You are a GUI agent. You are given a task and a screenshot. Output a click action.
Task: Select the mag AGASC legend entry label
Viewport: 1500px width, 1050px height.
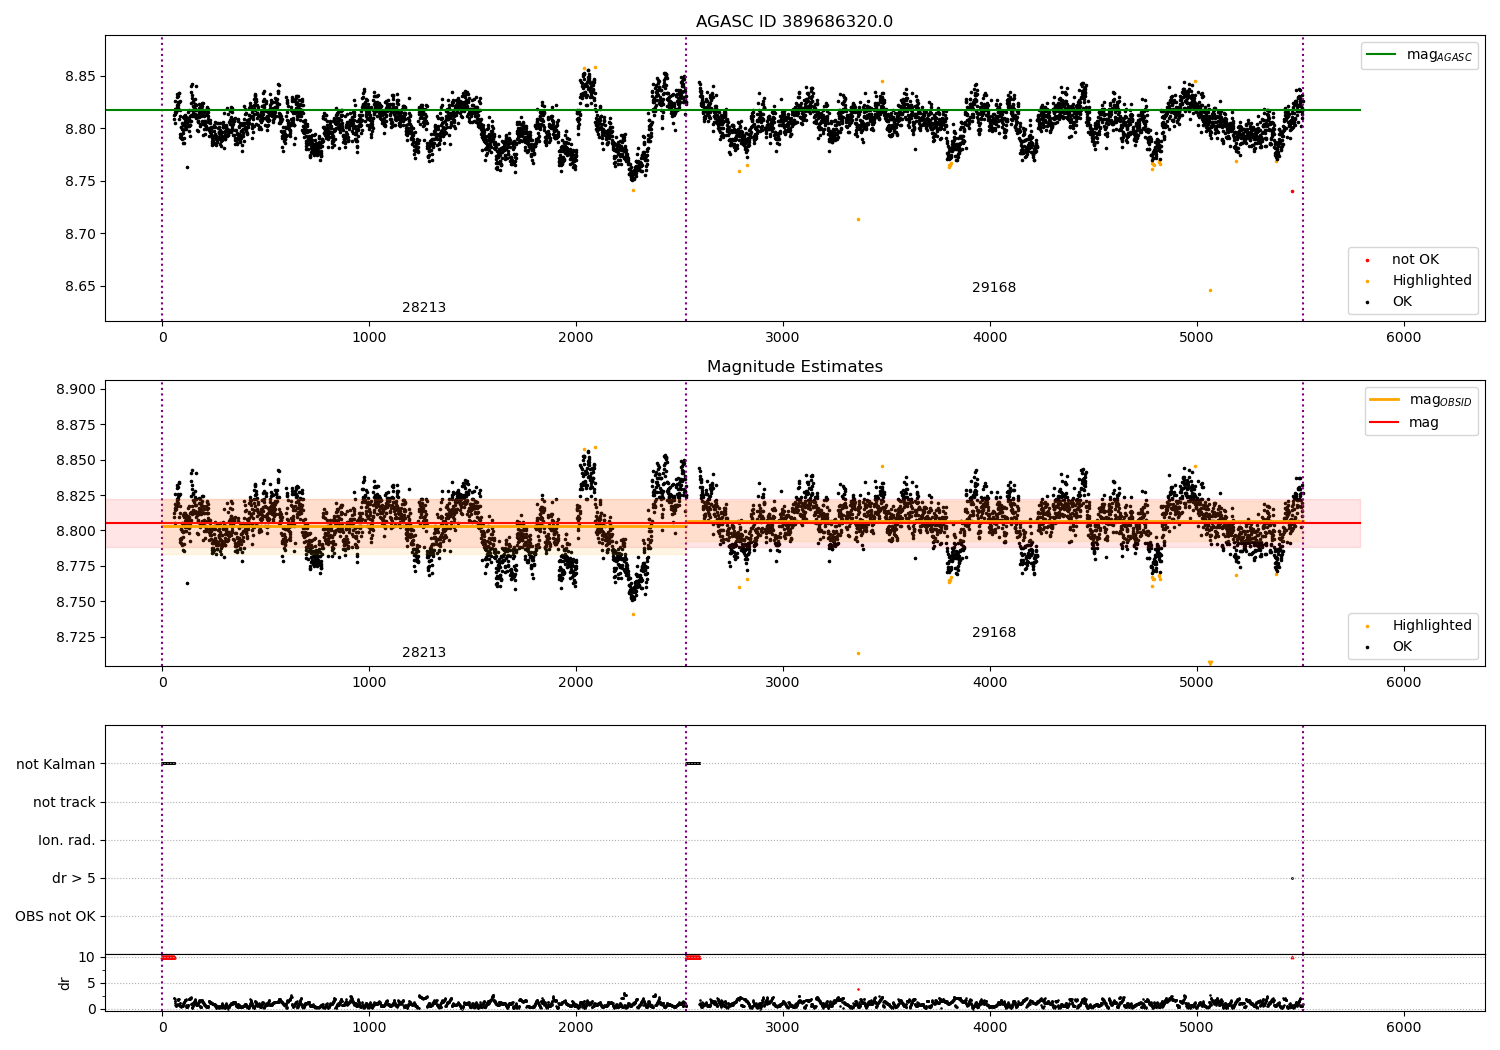coord(1439,55)
